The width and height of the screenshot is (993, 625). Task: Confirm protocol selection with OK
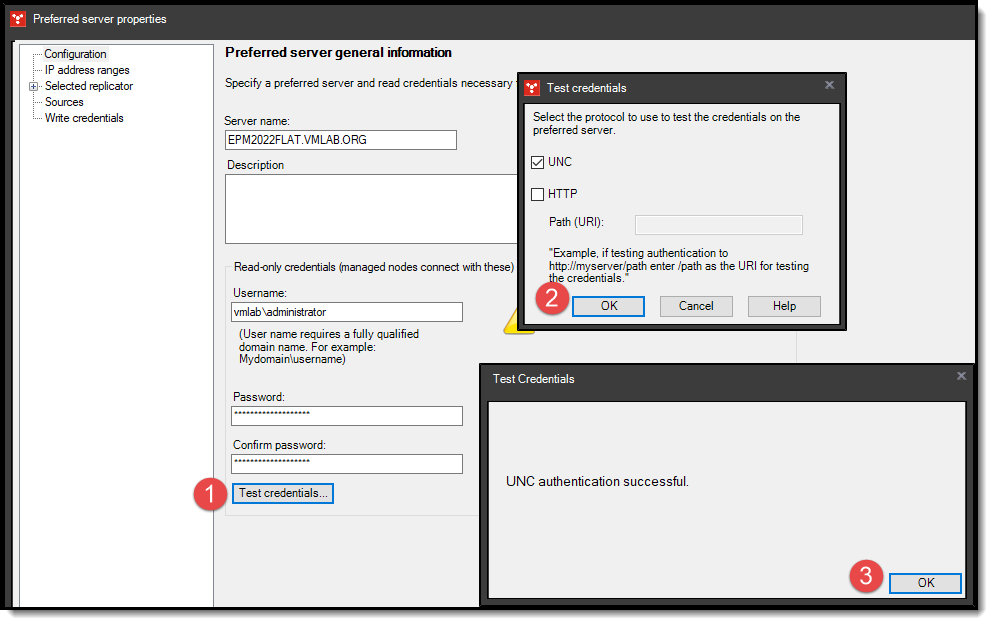pyautogui.click(x=608, y=306)
